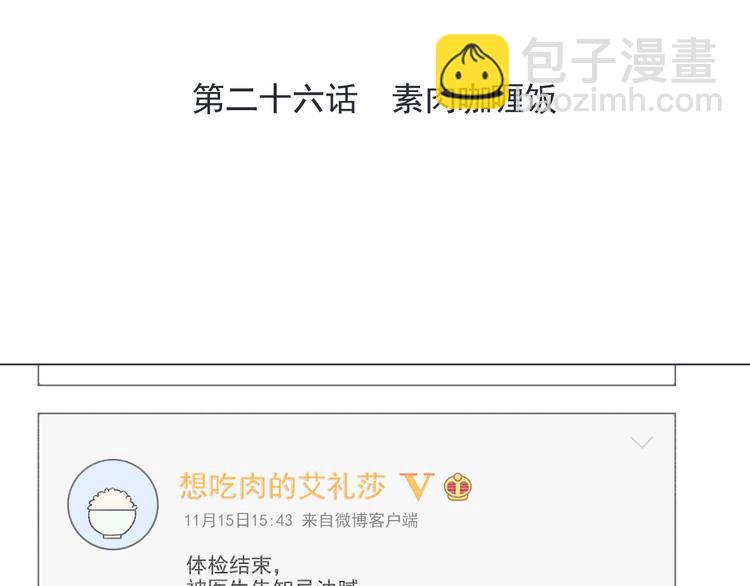Click the 第二十六话 chapter number
The height and width of the screenshot is (586, 750).
pos(275,99)
